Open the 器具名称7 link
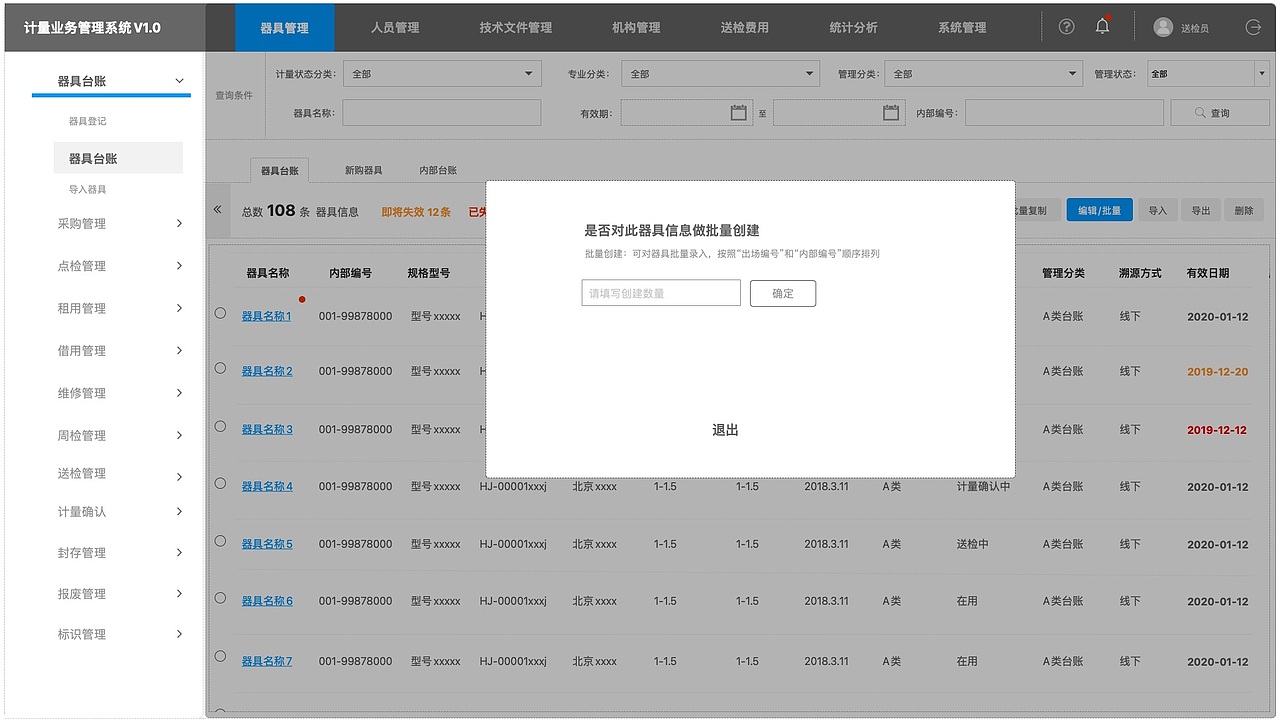Screen dimensions: 1280x722 (x=267, y=661)
